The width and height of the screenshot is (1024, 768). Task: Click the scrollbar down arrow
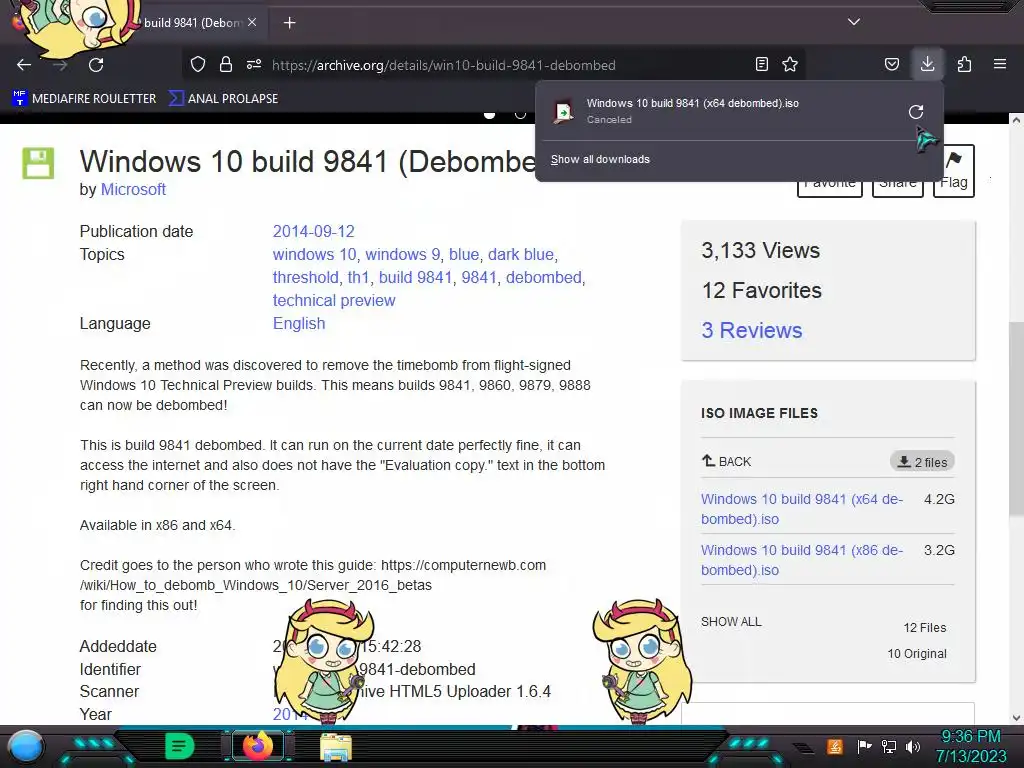pyautogui.click(x=1016, y=718)
